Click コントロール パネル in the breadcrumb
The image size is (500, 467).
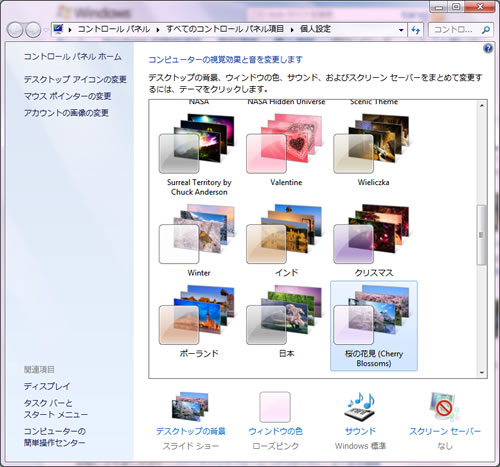click(x=114, y=29)
